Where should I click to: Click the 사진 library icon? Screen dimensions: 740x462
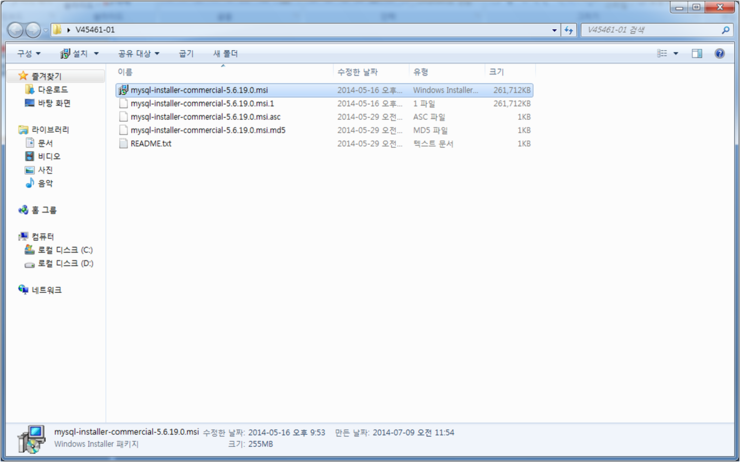click(x=30, y=170)
